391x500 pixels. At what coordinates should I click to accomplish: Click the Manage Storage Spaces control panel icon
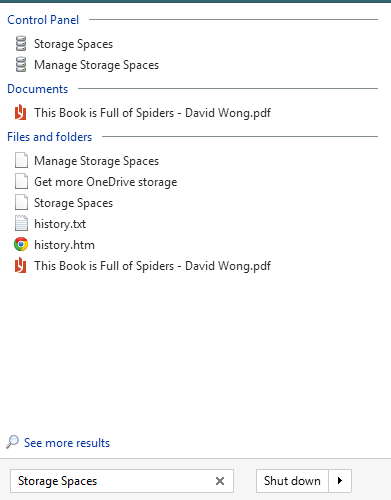tap(21, 65)
